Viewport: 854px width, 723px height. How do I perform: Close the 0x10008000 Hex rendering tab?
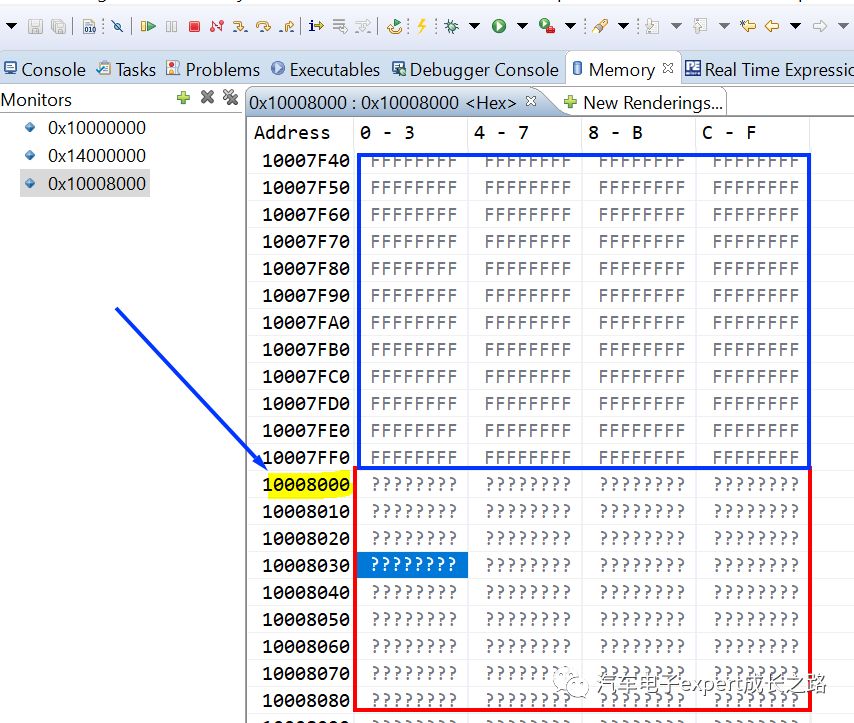(531, 101)
